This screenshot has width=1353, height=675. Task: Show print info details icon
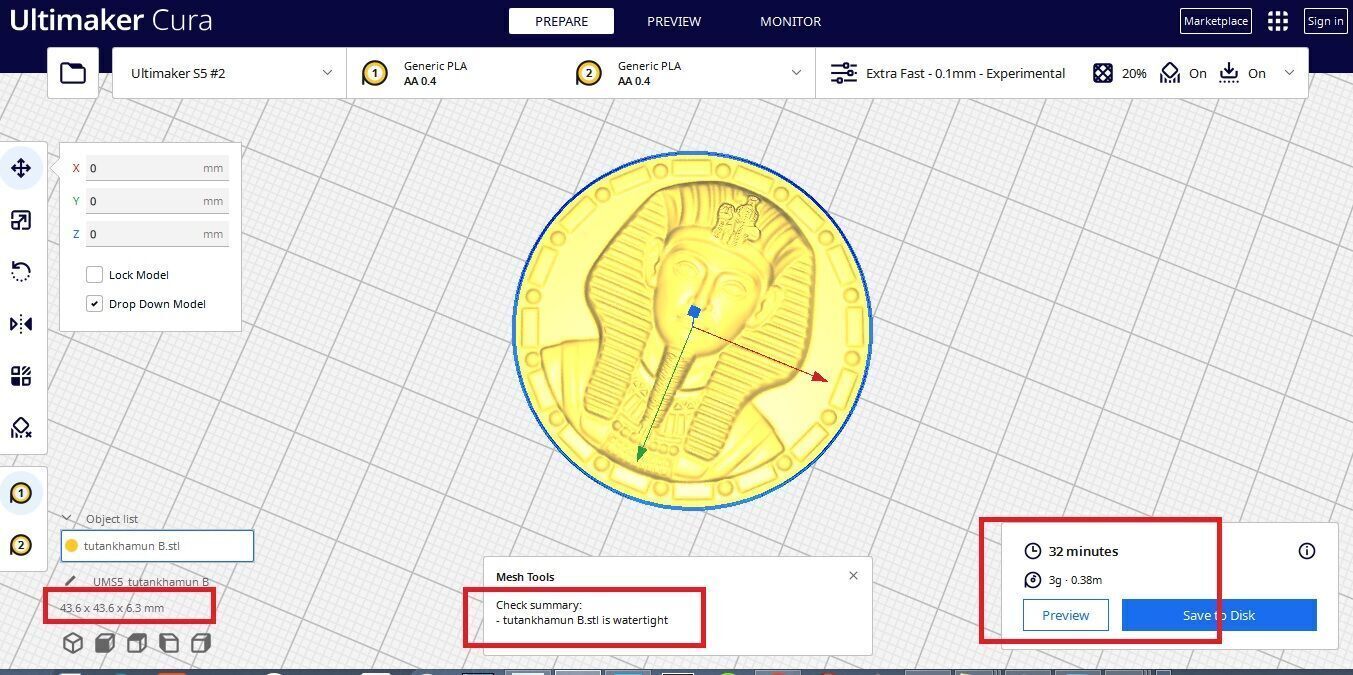1307,551
